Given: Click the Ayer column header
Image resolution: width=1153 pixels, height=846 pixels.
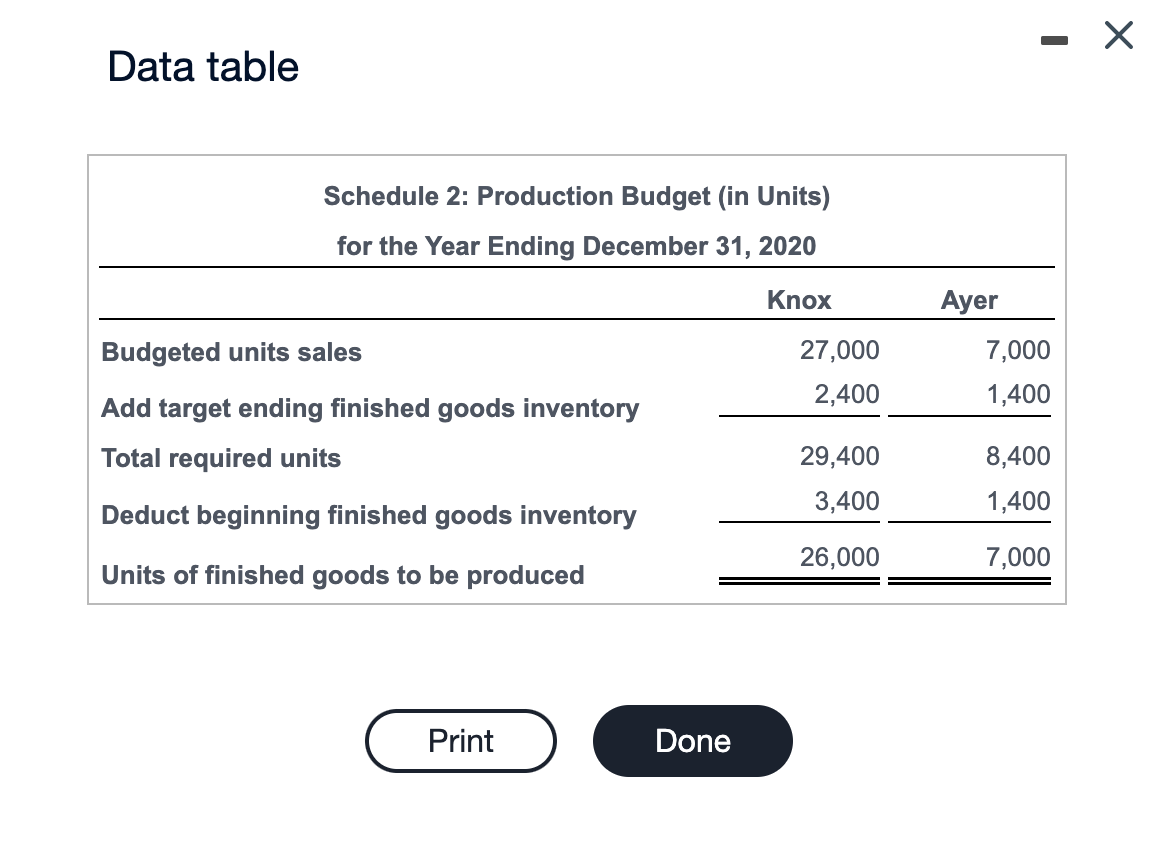Looking at the screenshot, I should pos(968,300).
